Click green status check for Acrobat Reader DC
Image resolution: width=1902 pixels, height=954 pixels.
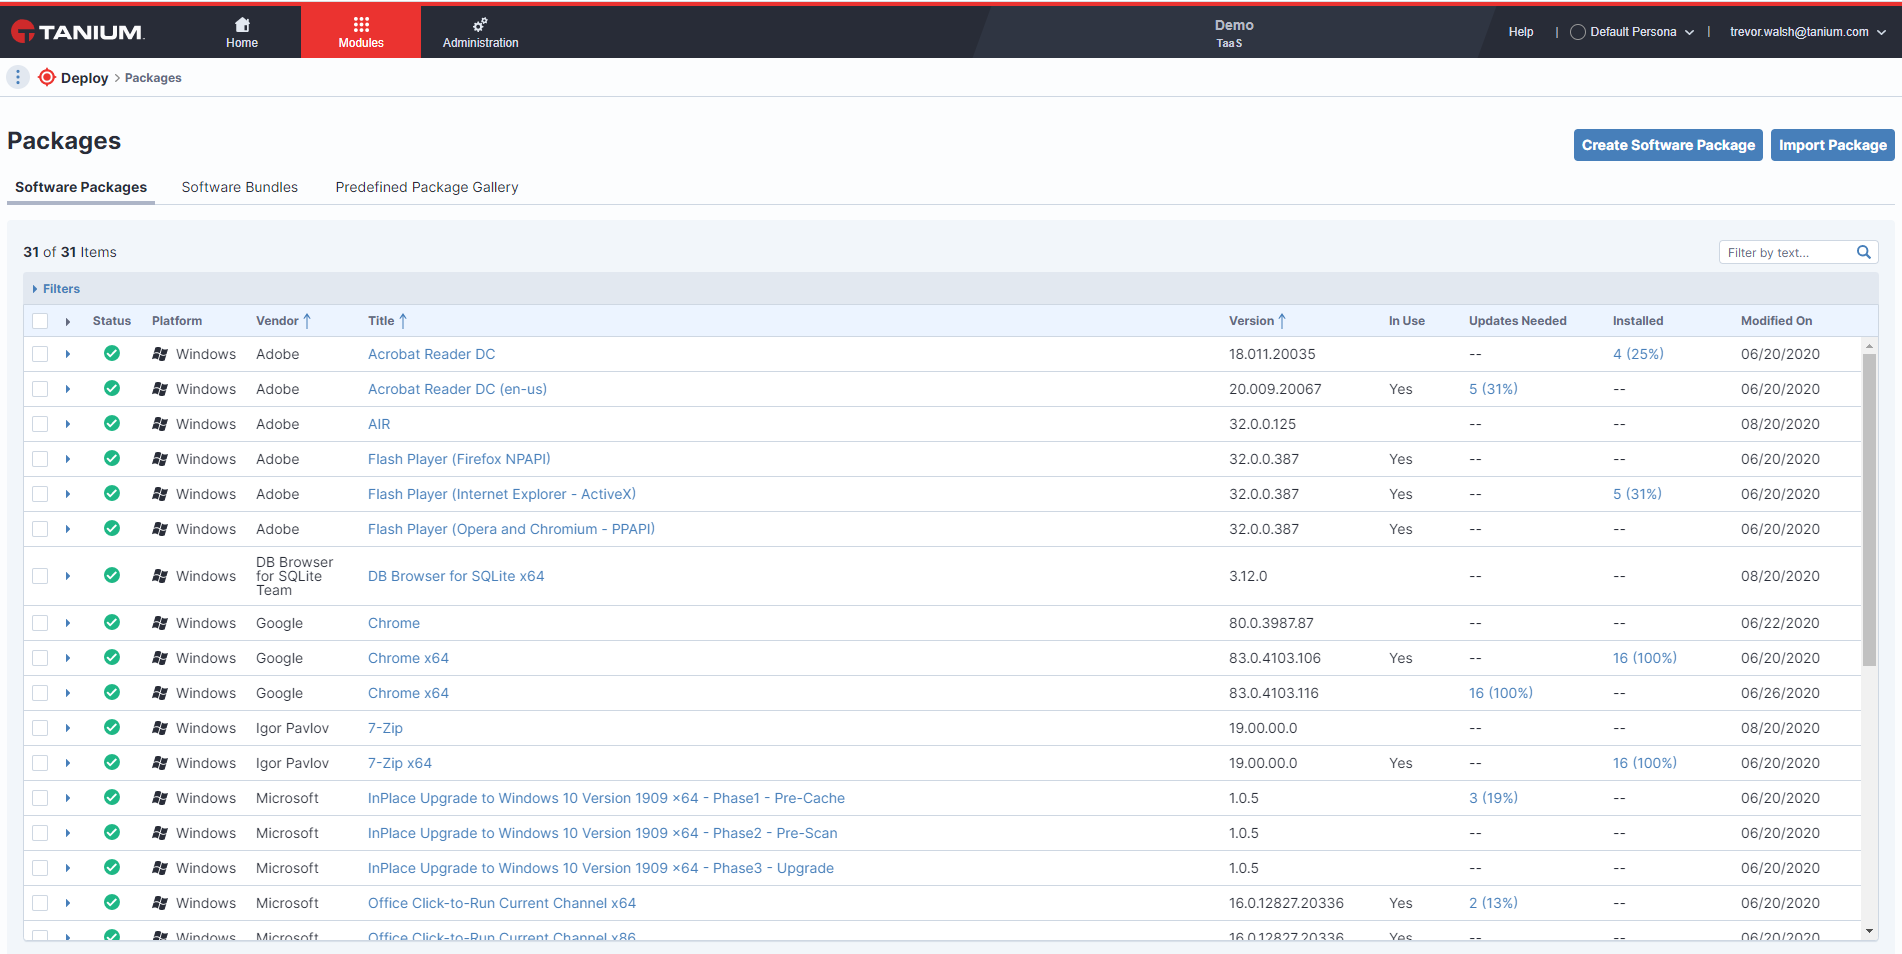[x=112, y=353]
